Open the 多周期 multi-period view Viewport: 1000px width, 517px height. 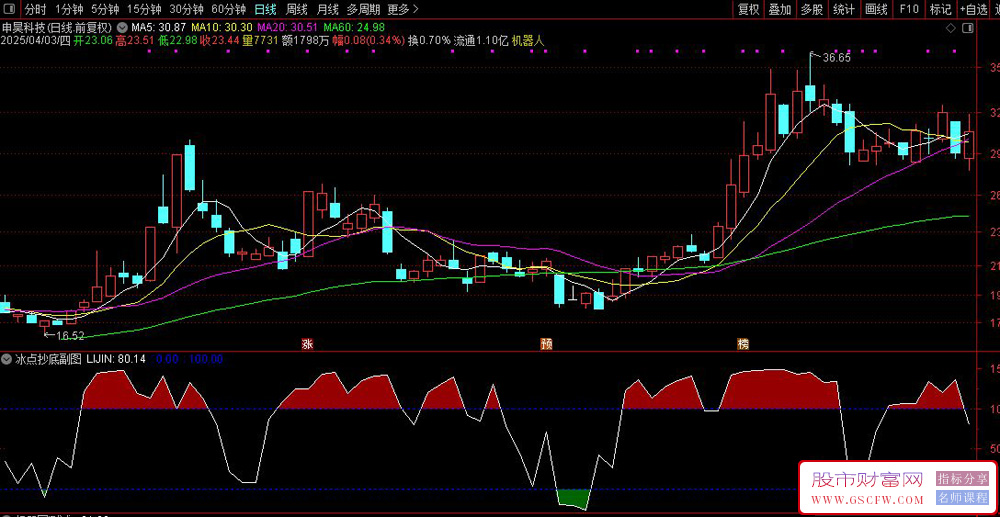[x=364, y=9]
